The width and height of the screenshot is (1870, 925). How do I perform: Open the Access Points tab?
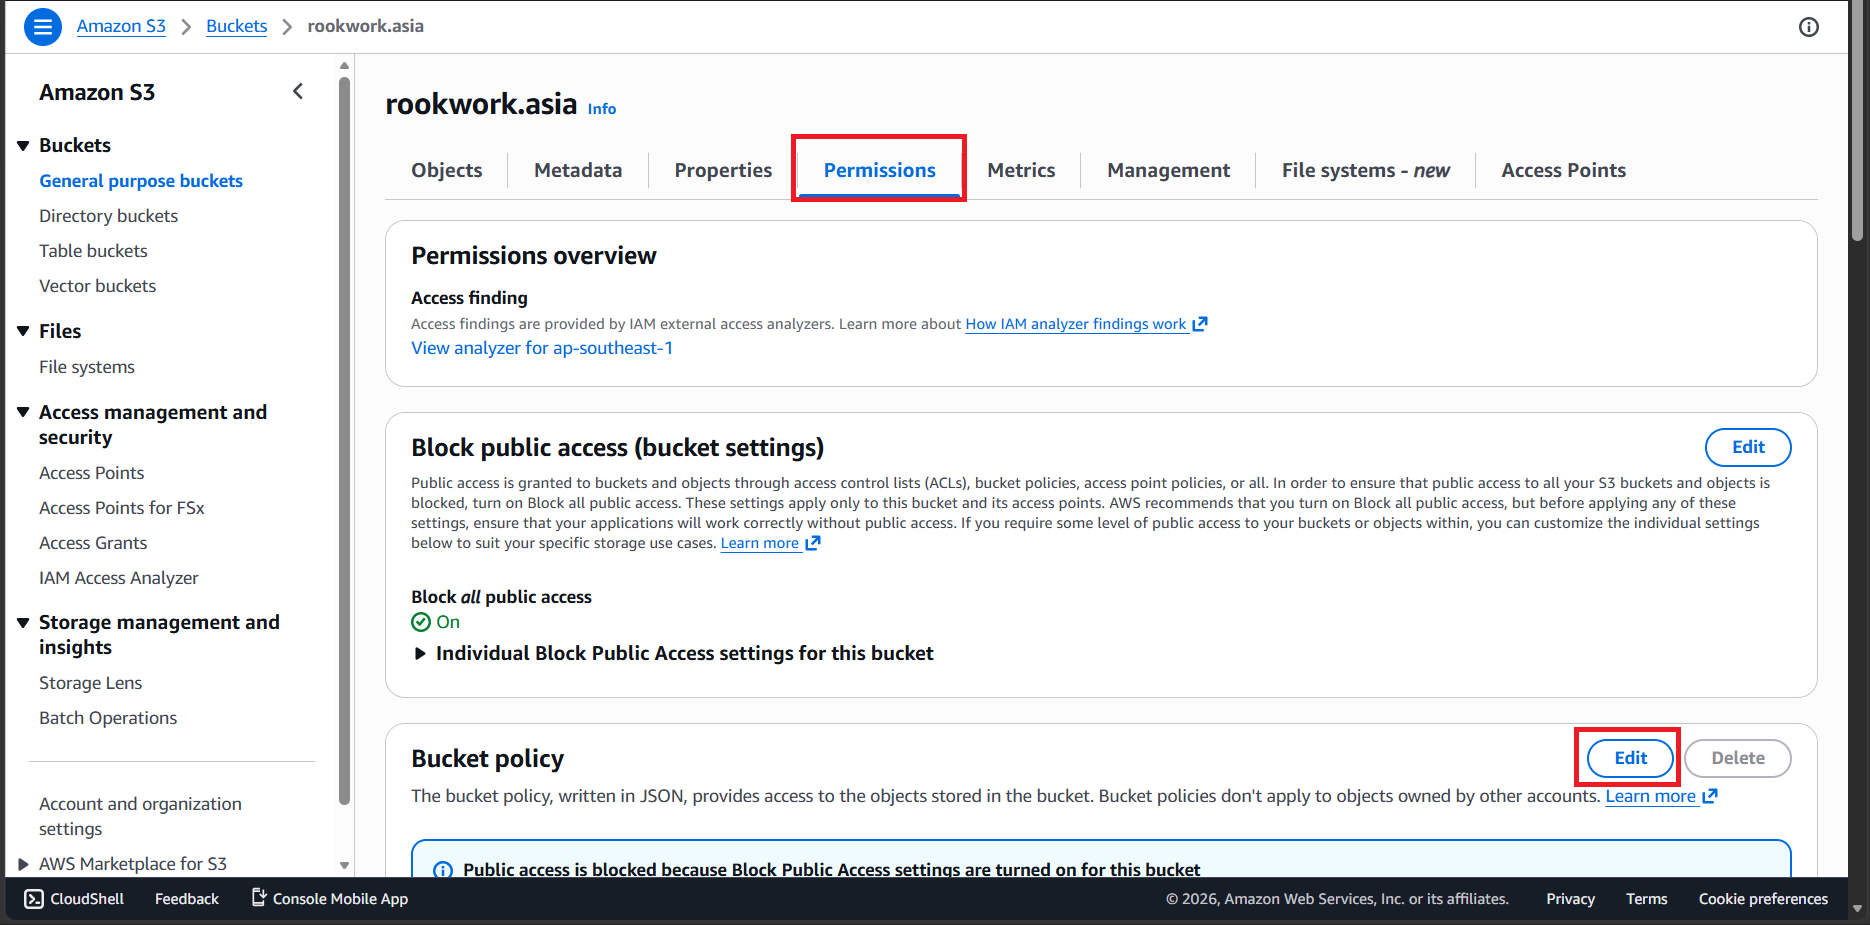[1564, 170]
